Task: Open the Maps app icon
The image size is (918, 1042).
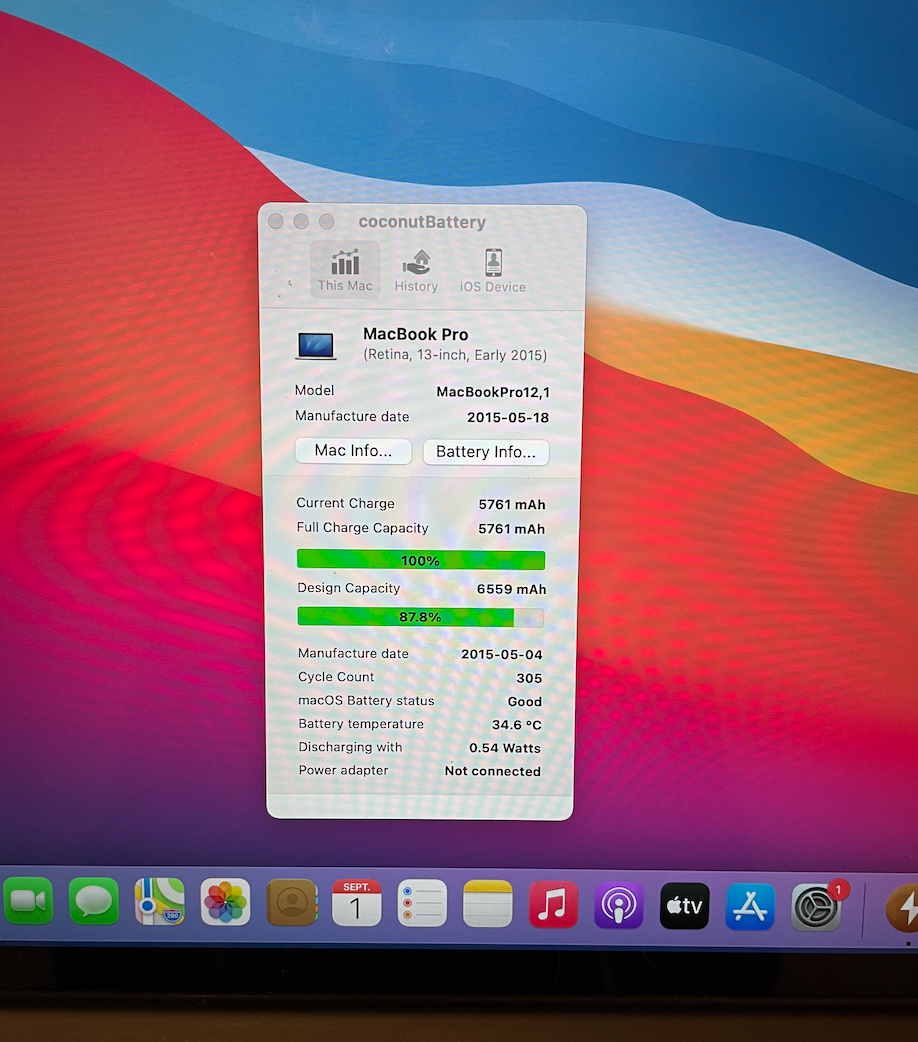Action: click(160, 903)
